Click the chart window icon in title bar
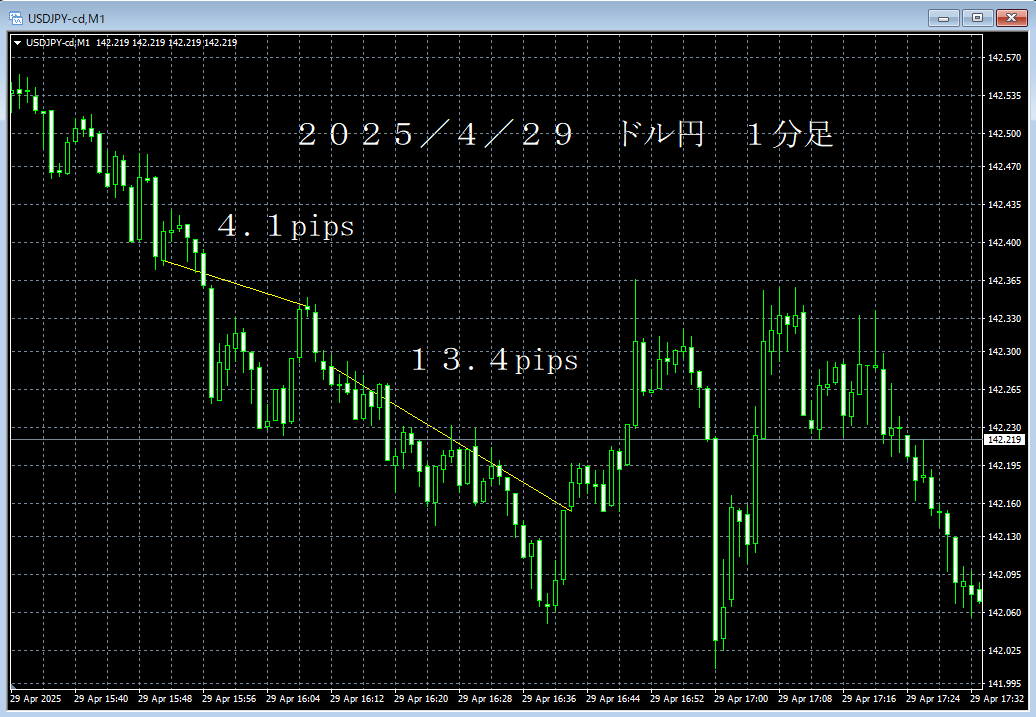This screenshot has height=717, width=1036. [16, 18]
